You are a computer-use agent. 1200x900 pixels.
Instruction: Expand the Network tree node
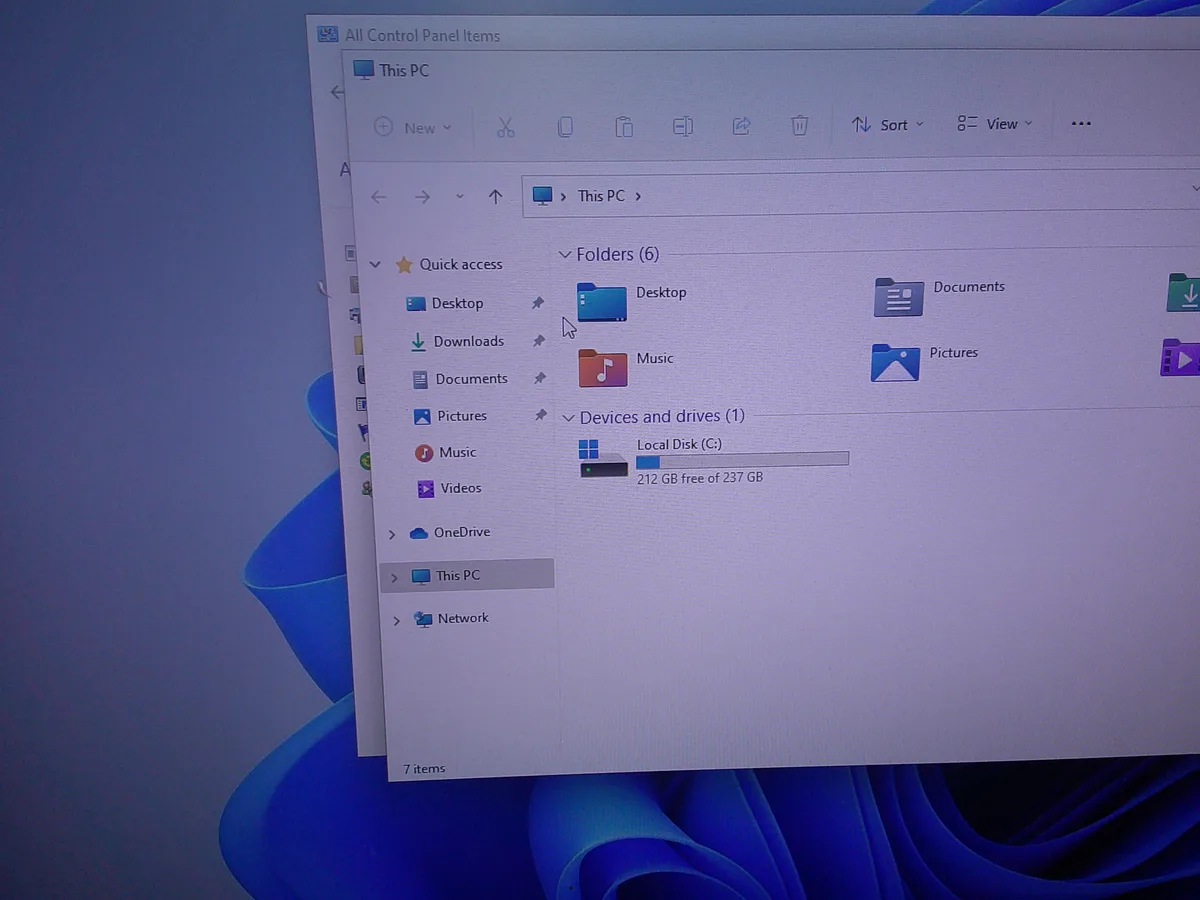point(396,620)
